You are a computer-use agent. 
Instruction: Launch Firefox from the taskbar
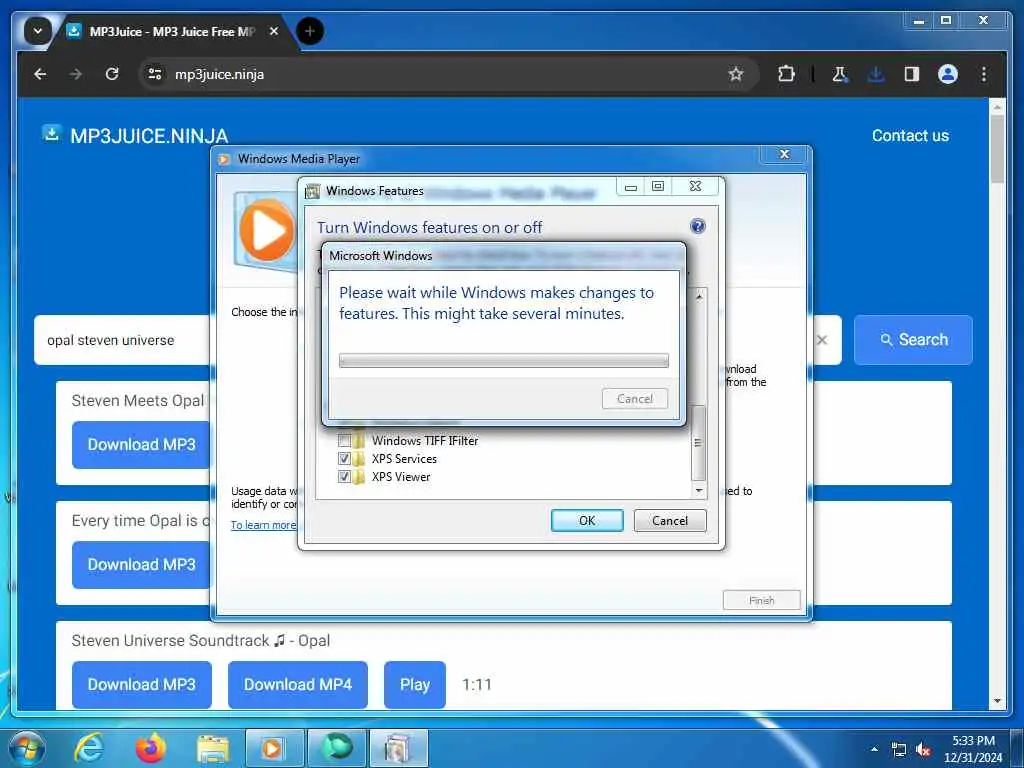pyautogui.click(x=150, y=748)
